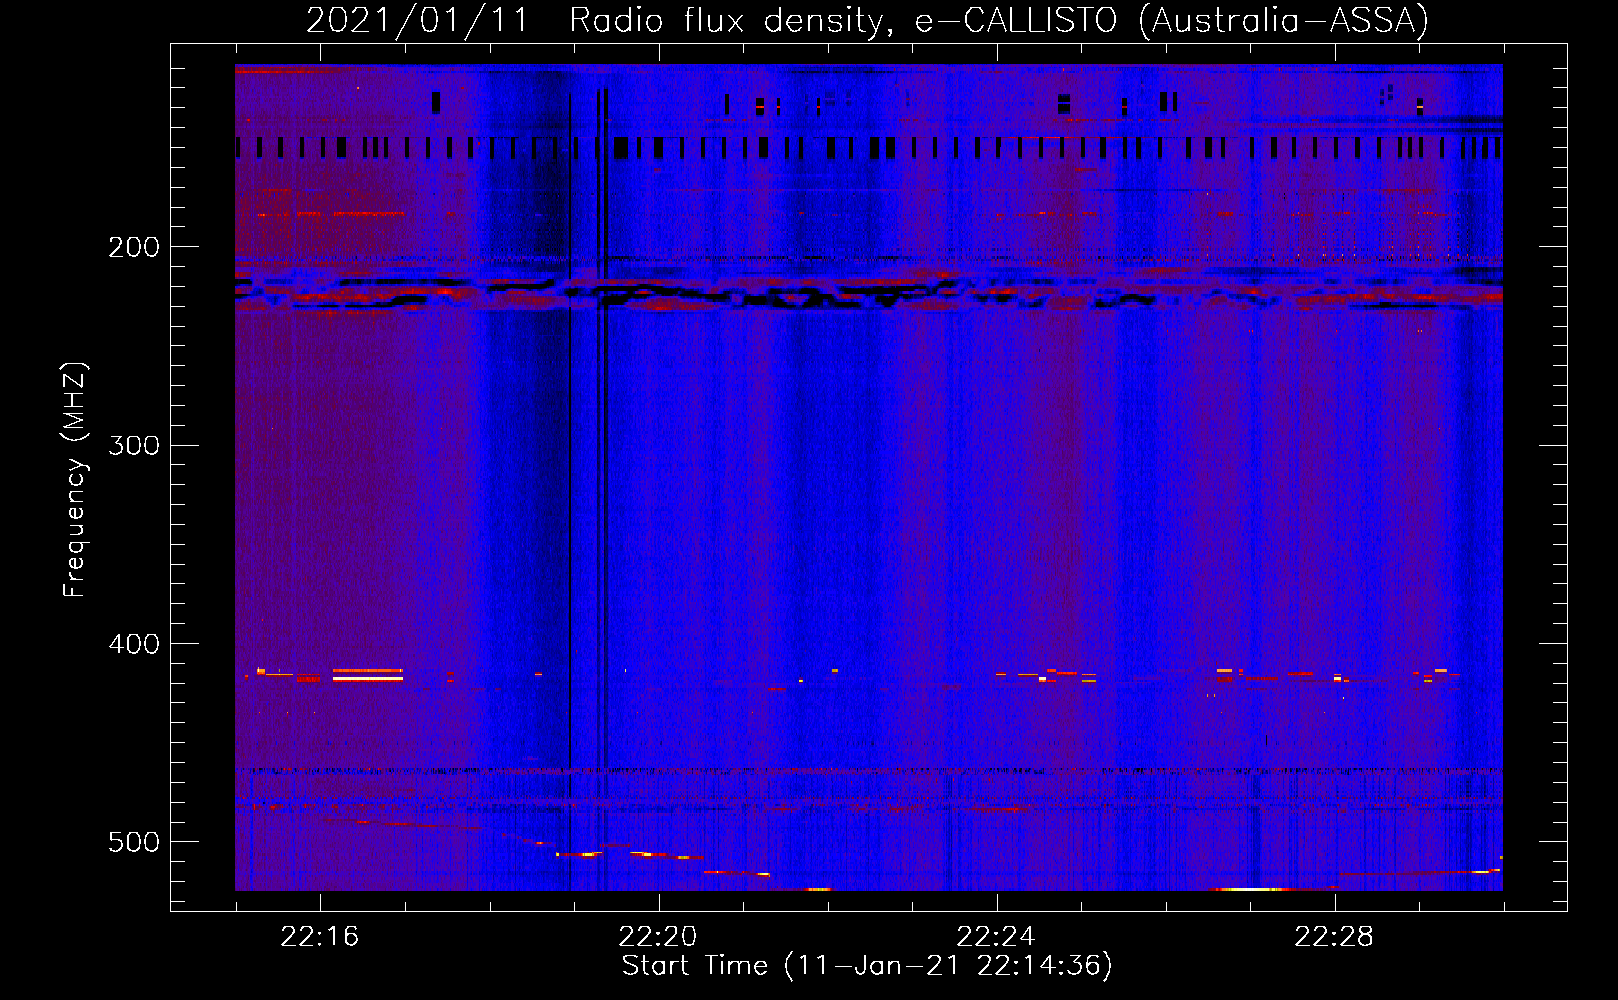This screenshot has height=1000, width=1618.
Task: Click the 'Start Time (11-Jan-21 22:14:36)' label
Action: [867, 965]
